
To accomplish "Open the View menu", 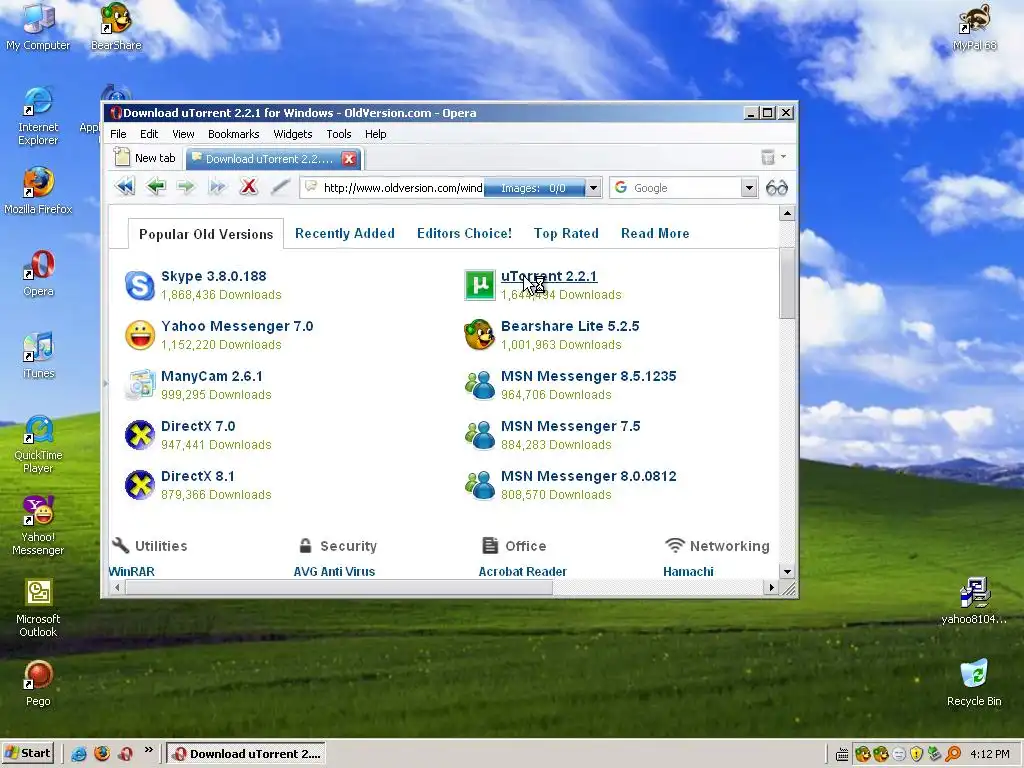I will pyautogui.click(x=183, y=134).
